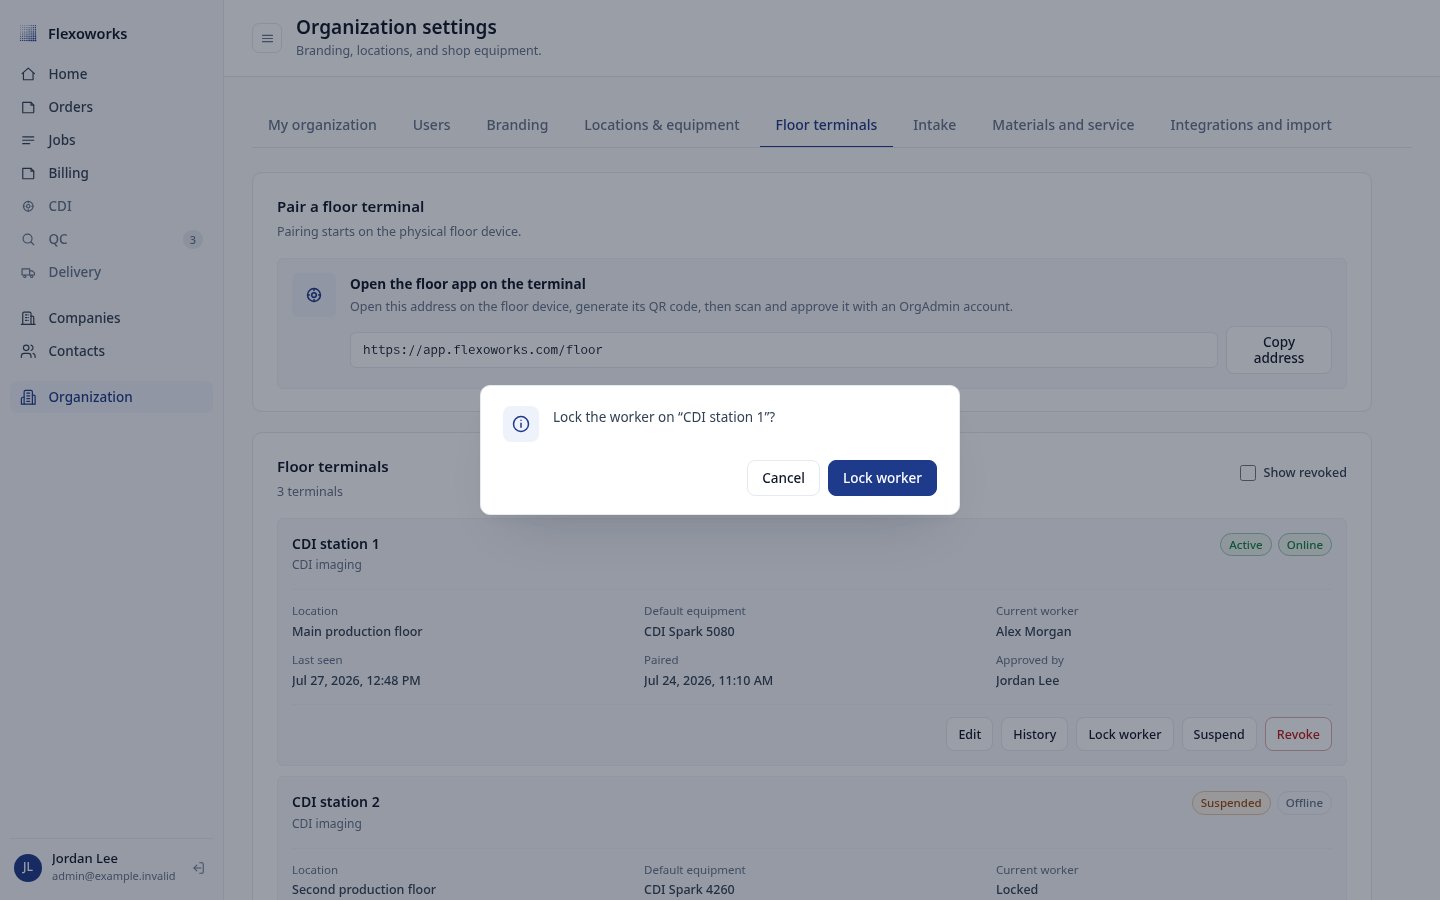Image resolution: width=1440 pixels, height=900 pixels.
Task: Click the Online badge on CDI station 1
Action: pos(1305,545)
